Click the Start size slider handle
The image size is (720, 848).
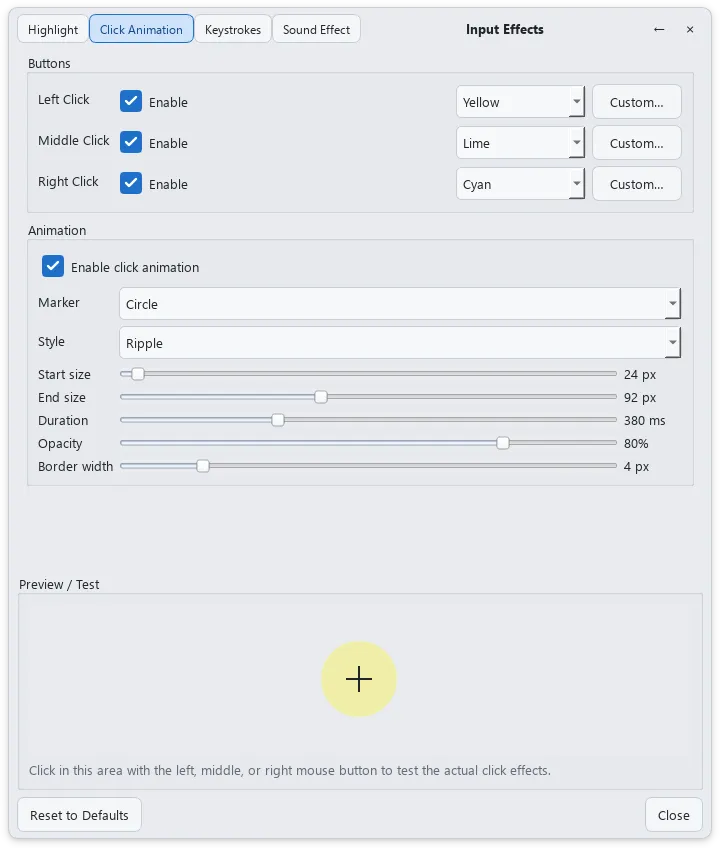point(138,374)
